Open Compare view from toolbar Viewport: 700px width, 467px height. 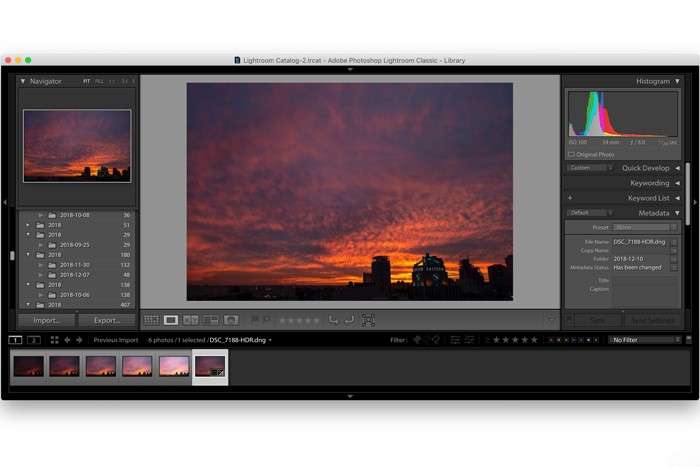[191, 320]
